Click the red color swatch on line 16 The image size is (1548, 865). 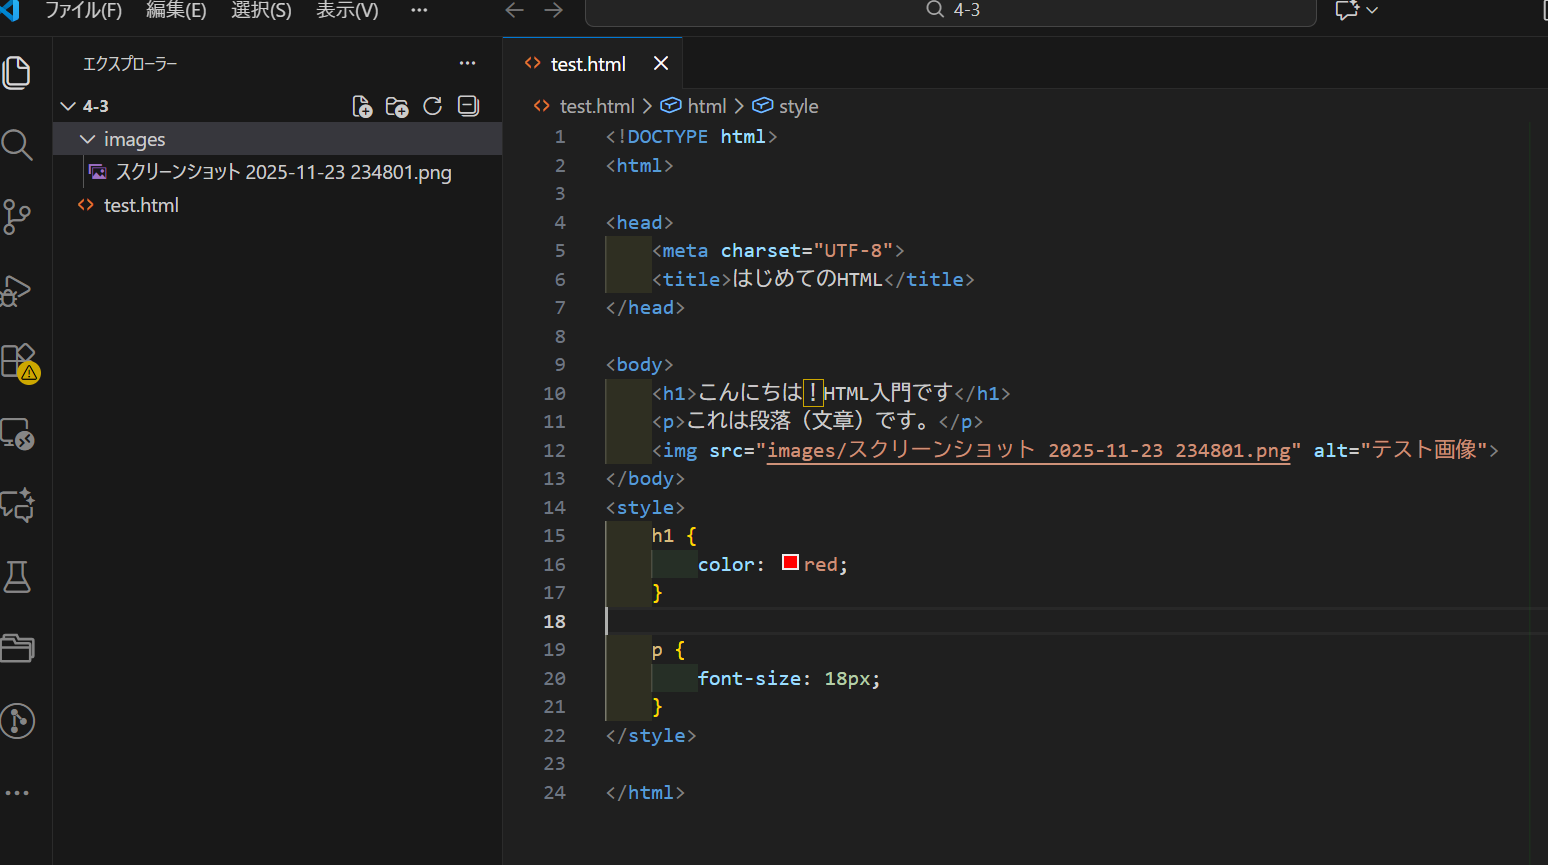(790, 562)
